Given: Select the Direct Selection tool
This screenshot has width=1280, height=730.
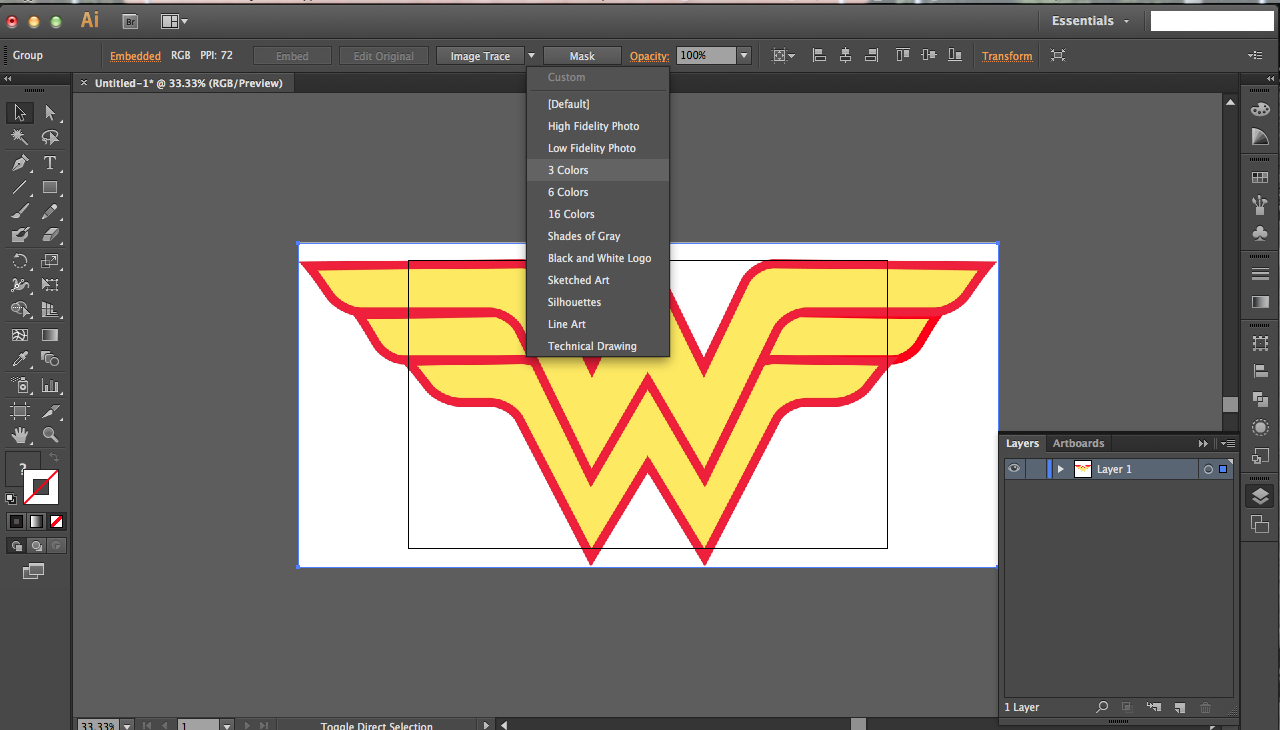Looking at the screenshot, I should tap(50, 113).
